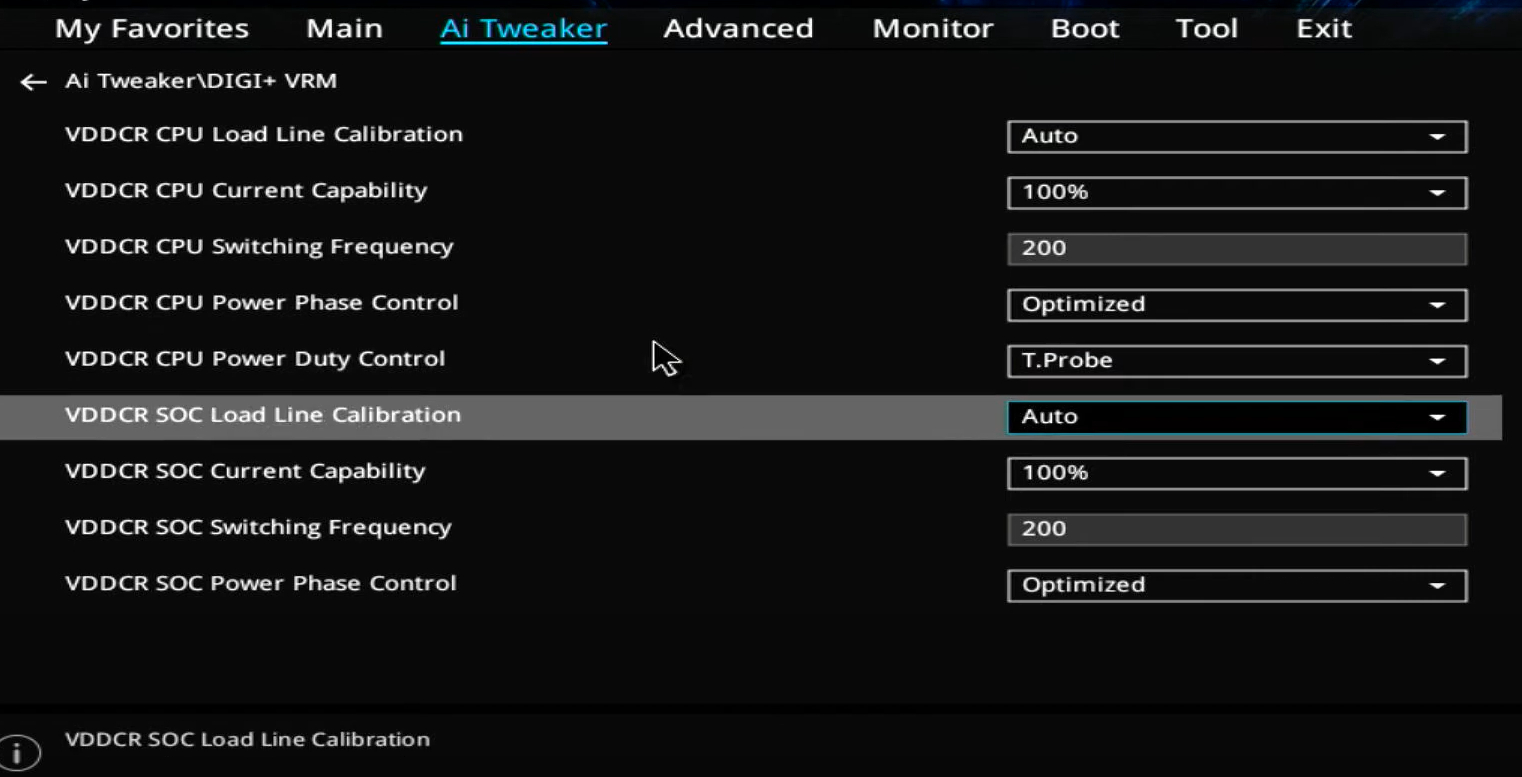Select VDDCR SOC Switching Frequency value field
This screenshot has width=1522, height=777.
[x=1236, y=529]
